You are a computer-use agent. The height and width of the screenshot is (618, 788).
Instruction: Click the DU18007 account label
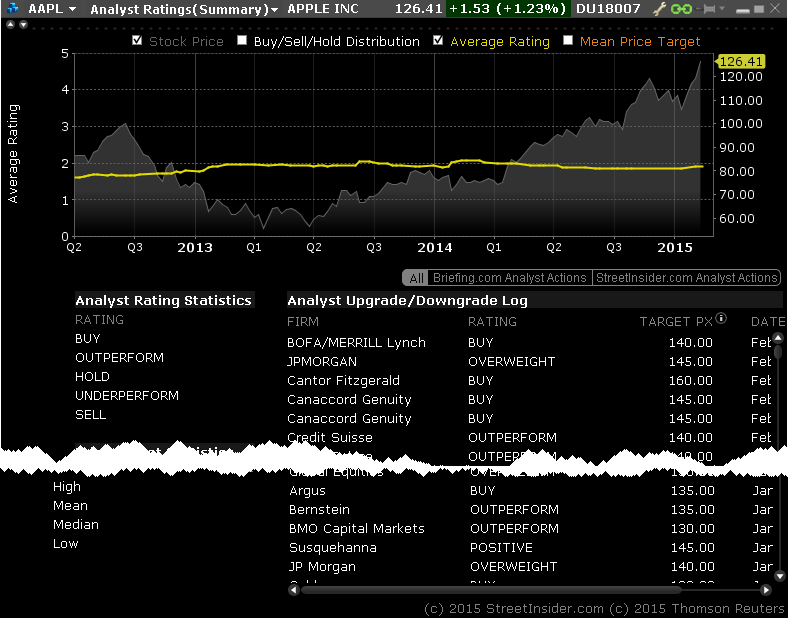pyautogui.click(x=608, y=9)
